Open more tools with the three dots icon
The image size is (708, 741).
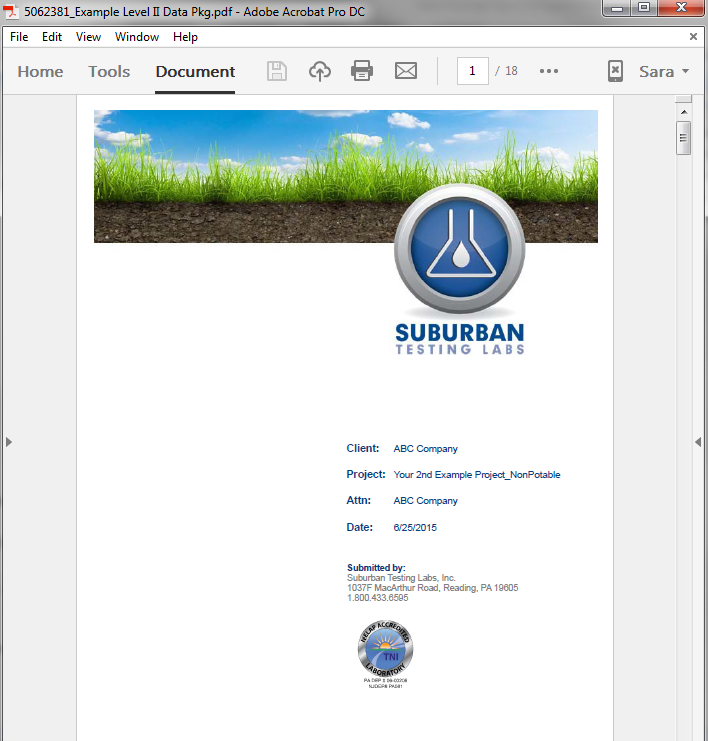click(549, 71)
